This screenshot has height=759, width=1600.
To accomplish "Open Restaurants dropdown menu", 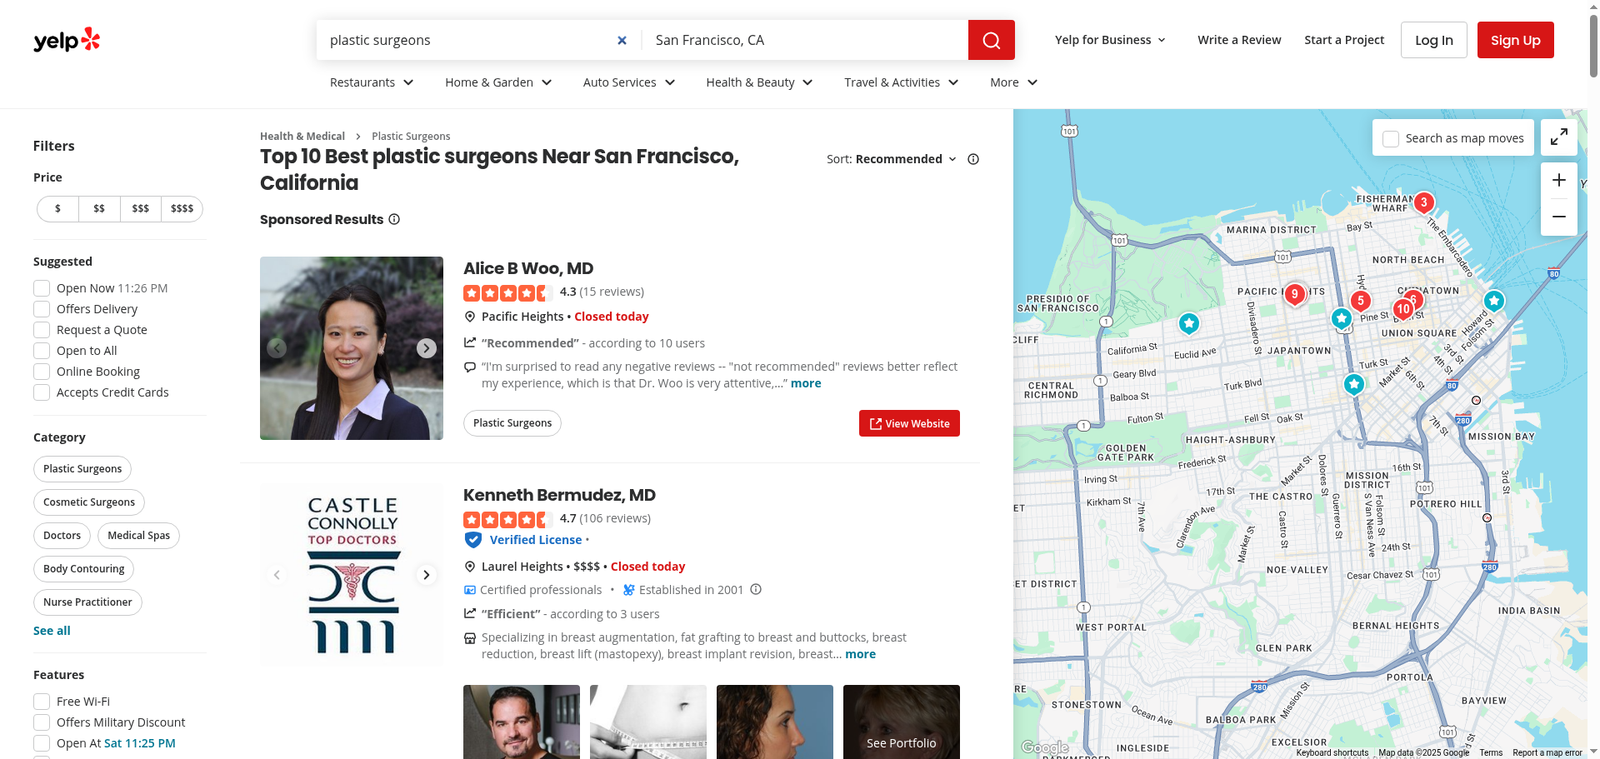I will (372, 82).
